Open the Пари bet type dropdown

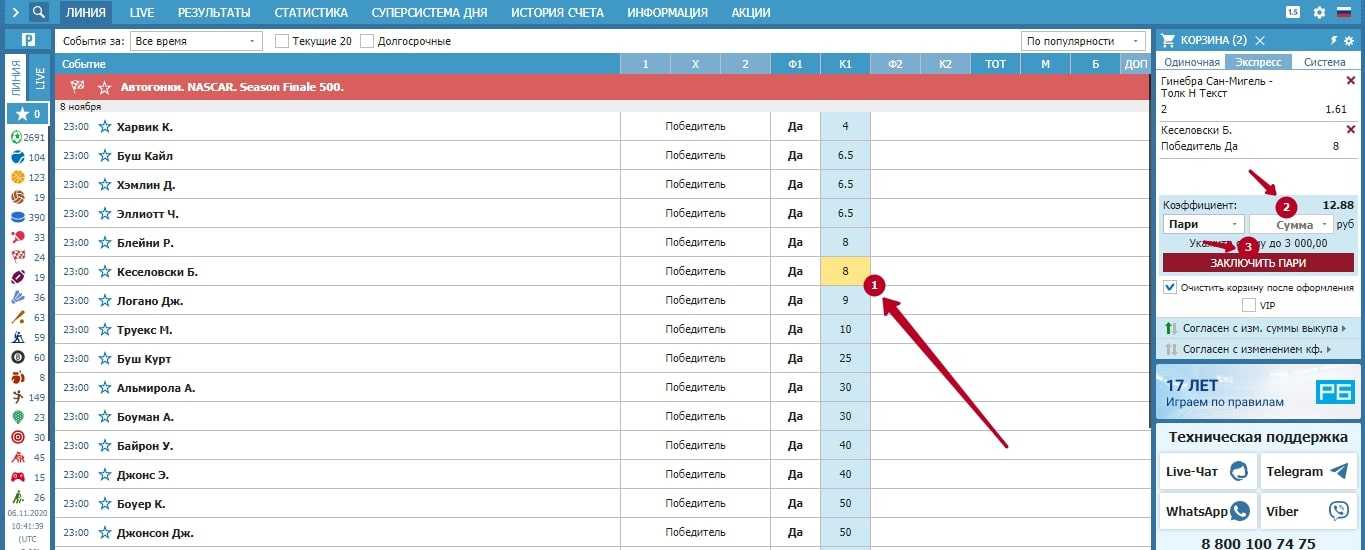1204,225
